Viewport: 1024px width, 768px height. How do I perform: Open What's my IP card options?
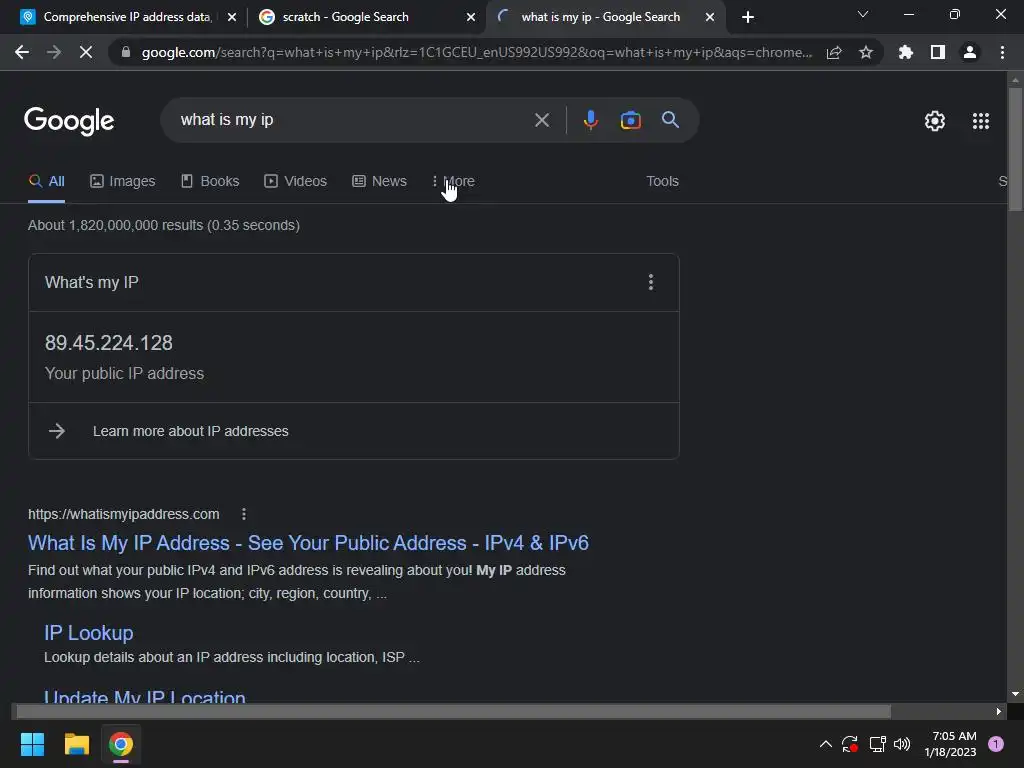pos(650,282)
